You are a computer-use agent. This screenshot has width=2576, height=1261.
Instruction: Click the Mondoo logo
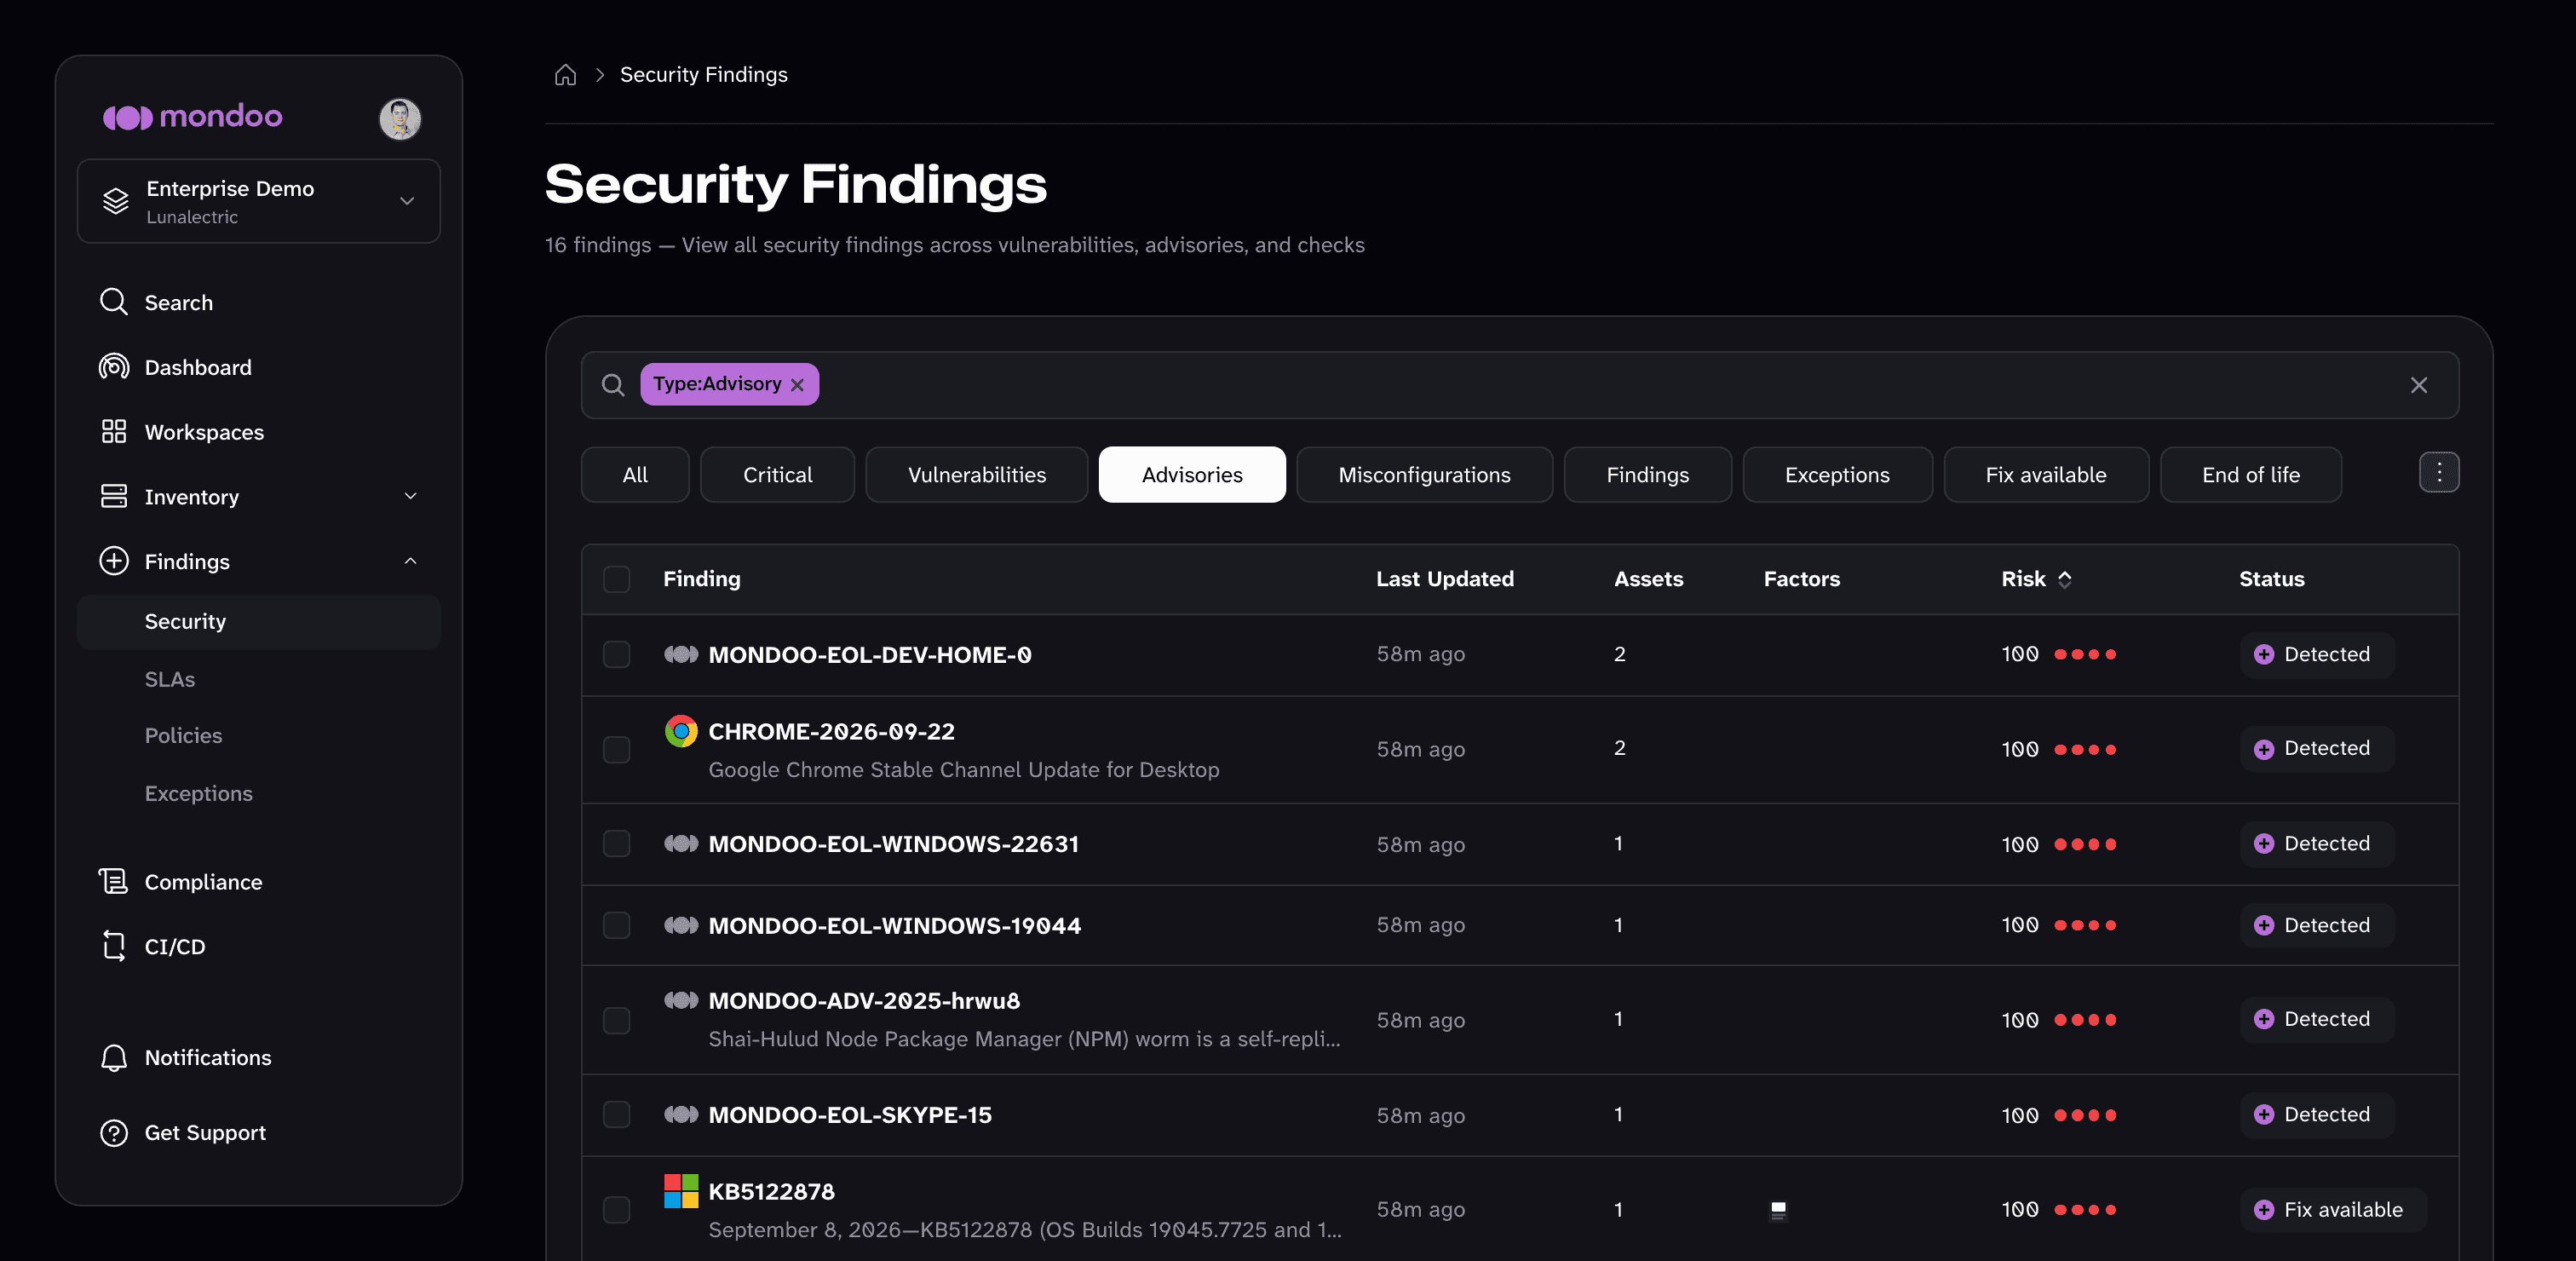193,117
